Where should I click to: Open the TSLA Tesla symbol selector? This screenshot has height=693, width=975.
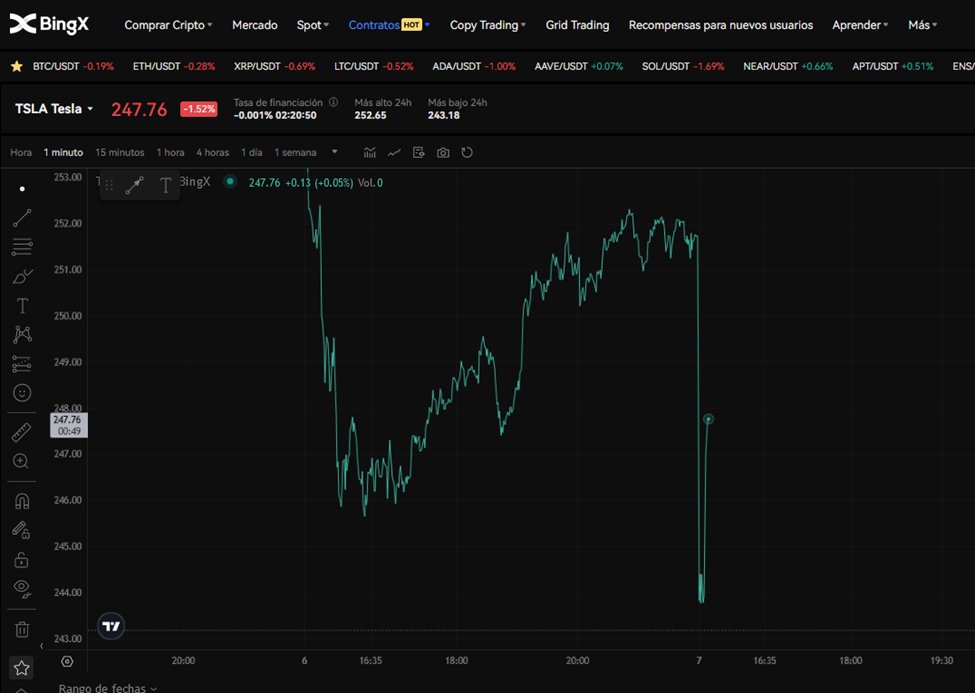[54, 109]
